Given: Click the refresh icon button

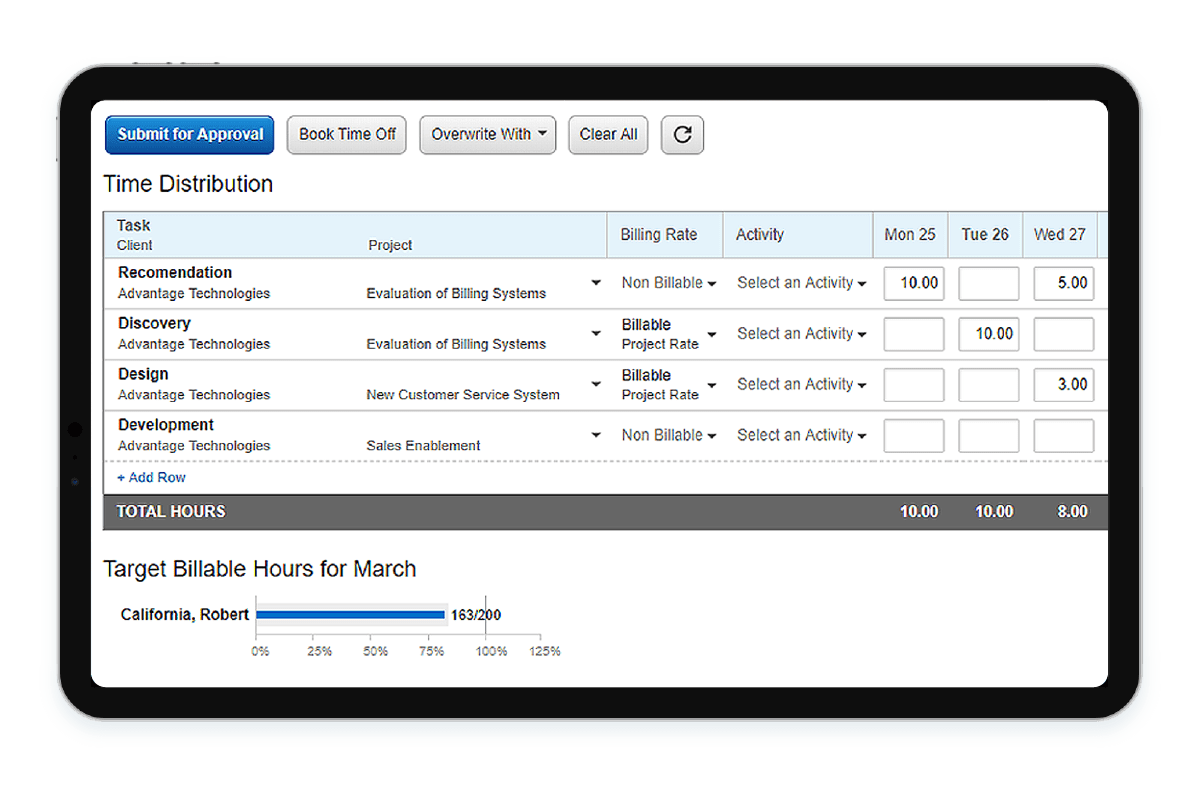Looking at the screenshot, I should tap(682, 135).
